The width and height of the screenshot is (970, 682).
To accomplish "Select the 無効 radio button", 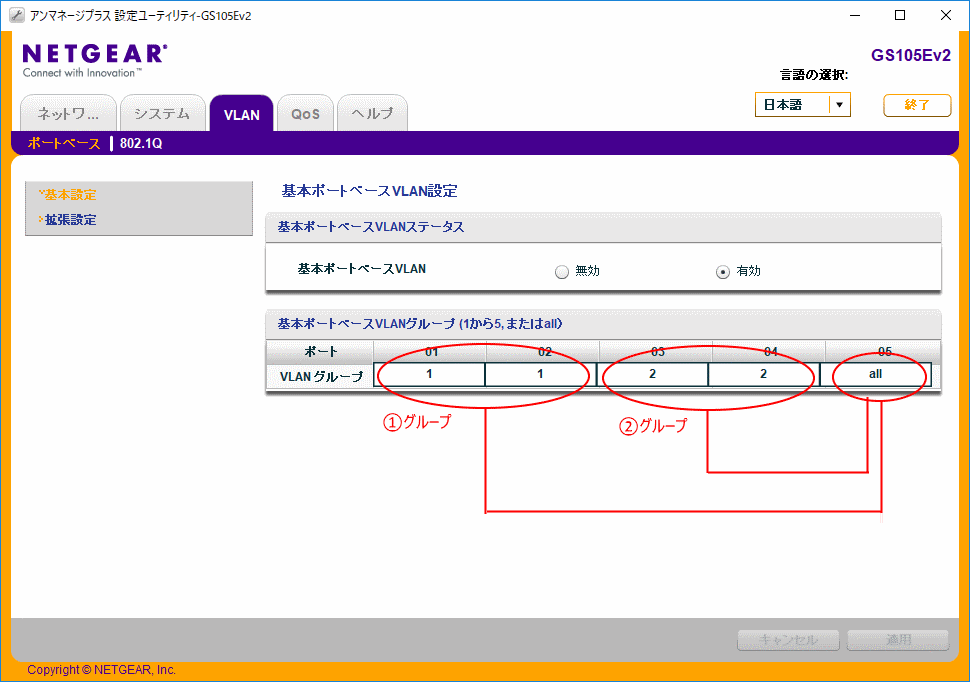I will 562,272.
